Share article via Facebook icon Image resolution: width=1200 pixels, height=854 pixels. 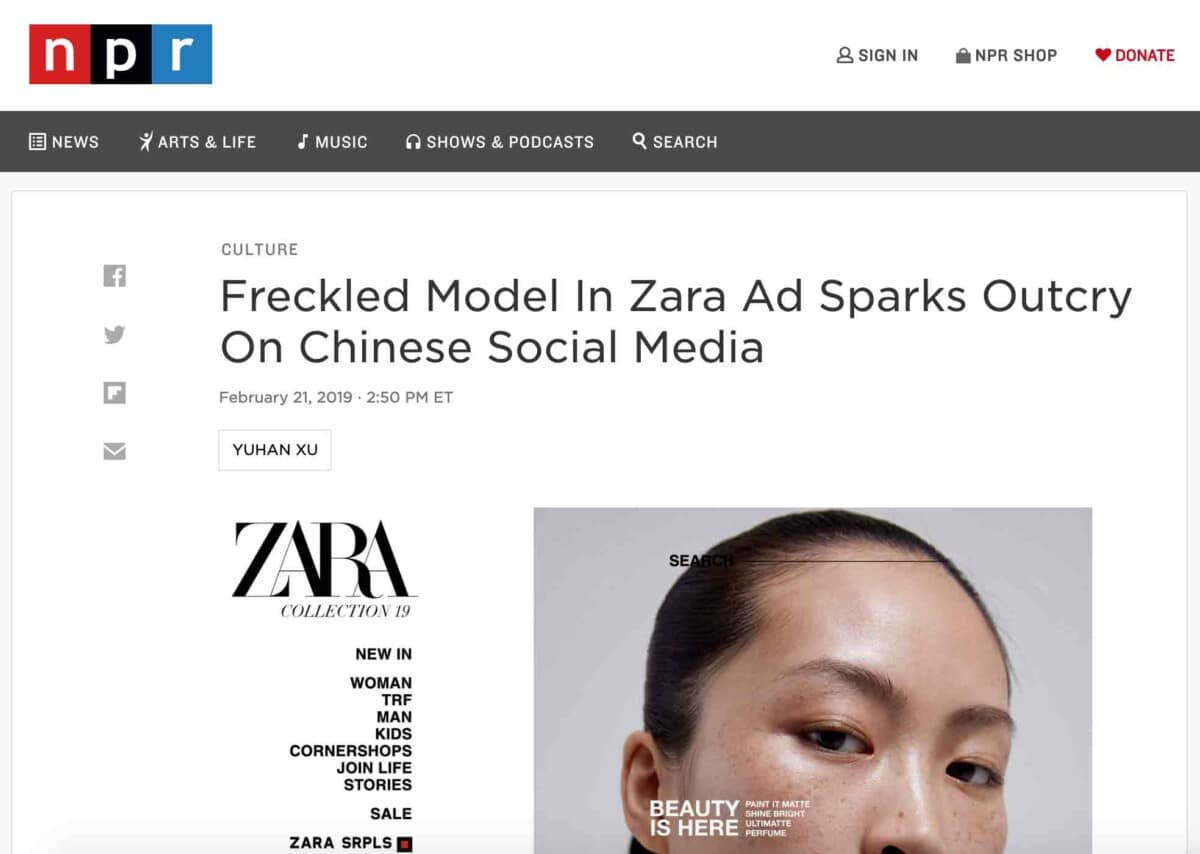coord(115,276)
